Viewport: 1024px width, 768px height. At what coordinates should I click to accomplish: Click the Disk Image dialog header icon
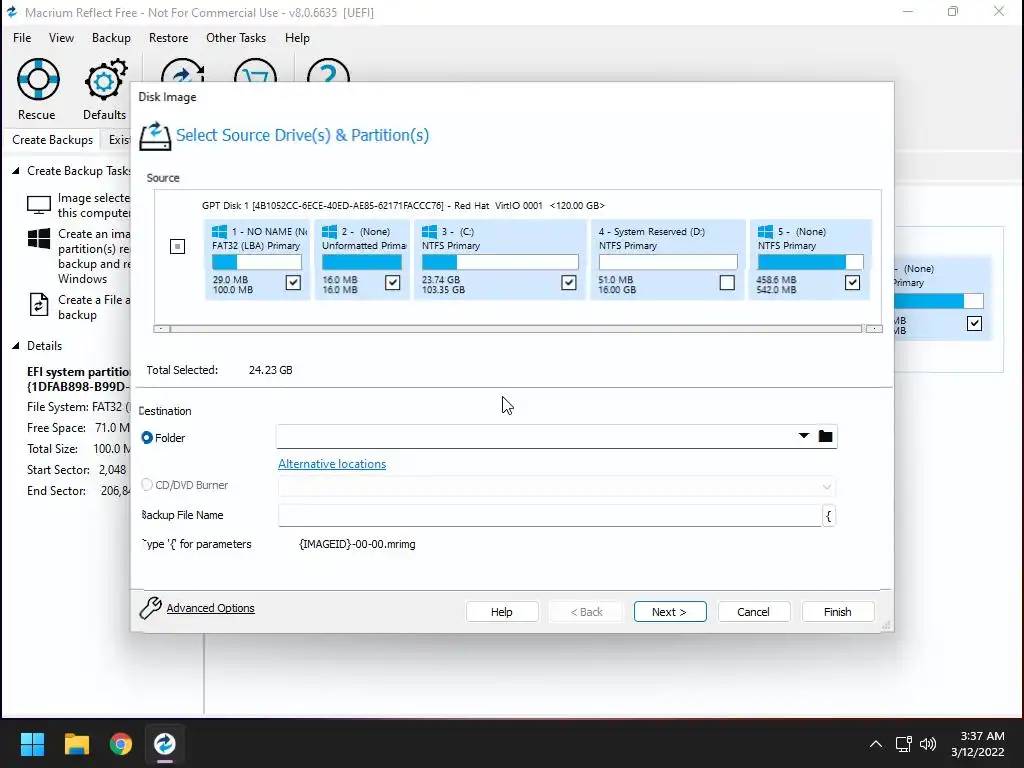coord(155,135)
